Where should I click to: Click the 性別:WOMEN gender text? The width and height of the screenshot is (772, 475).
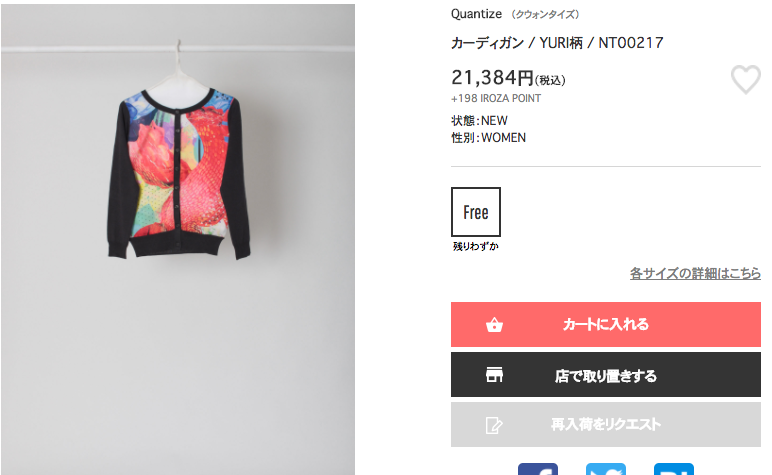[x=488, y=138]
